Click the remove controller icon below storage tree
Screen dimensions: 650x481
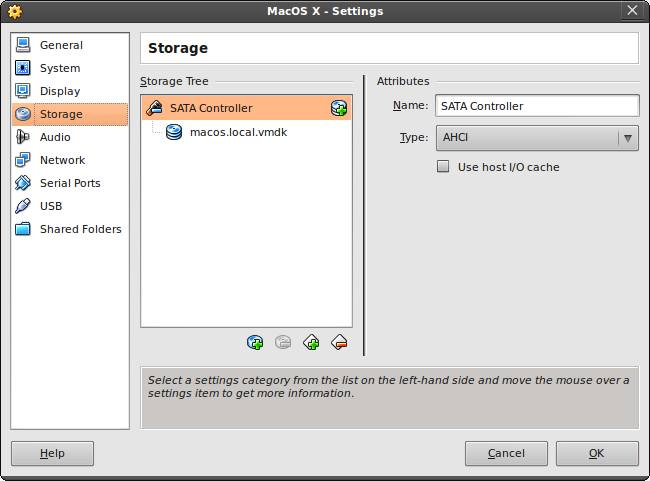(339, 343)
